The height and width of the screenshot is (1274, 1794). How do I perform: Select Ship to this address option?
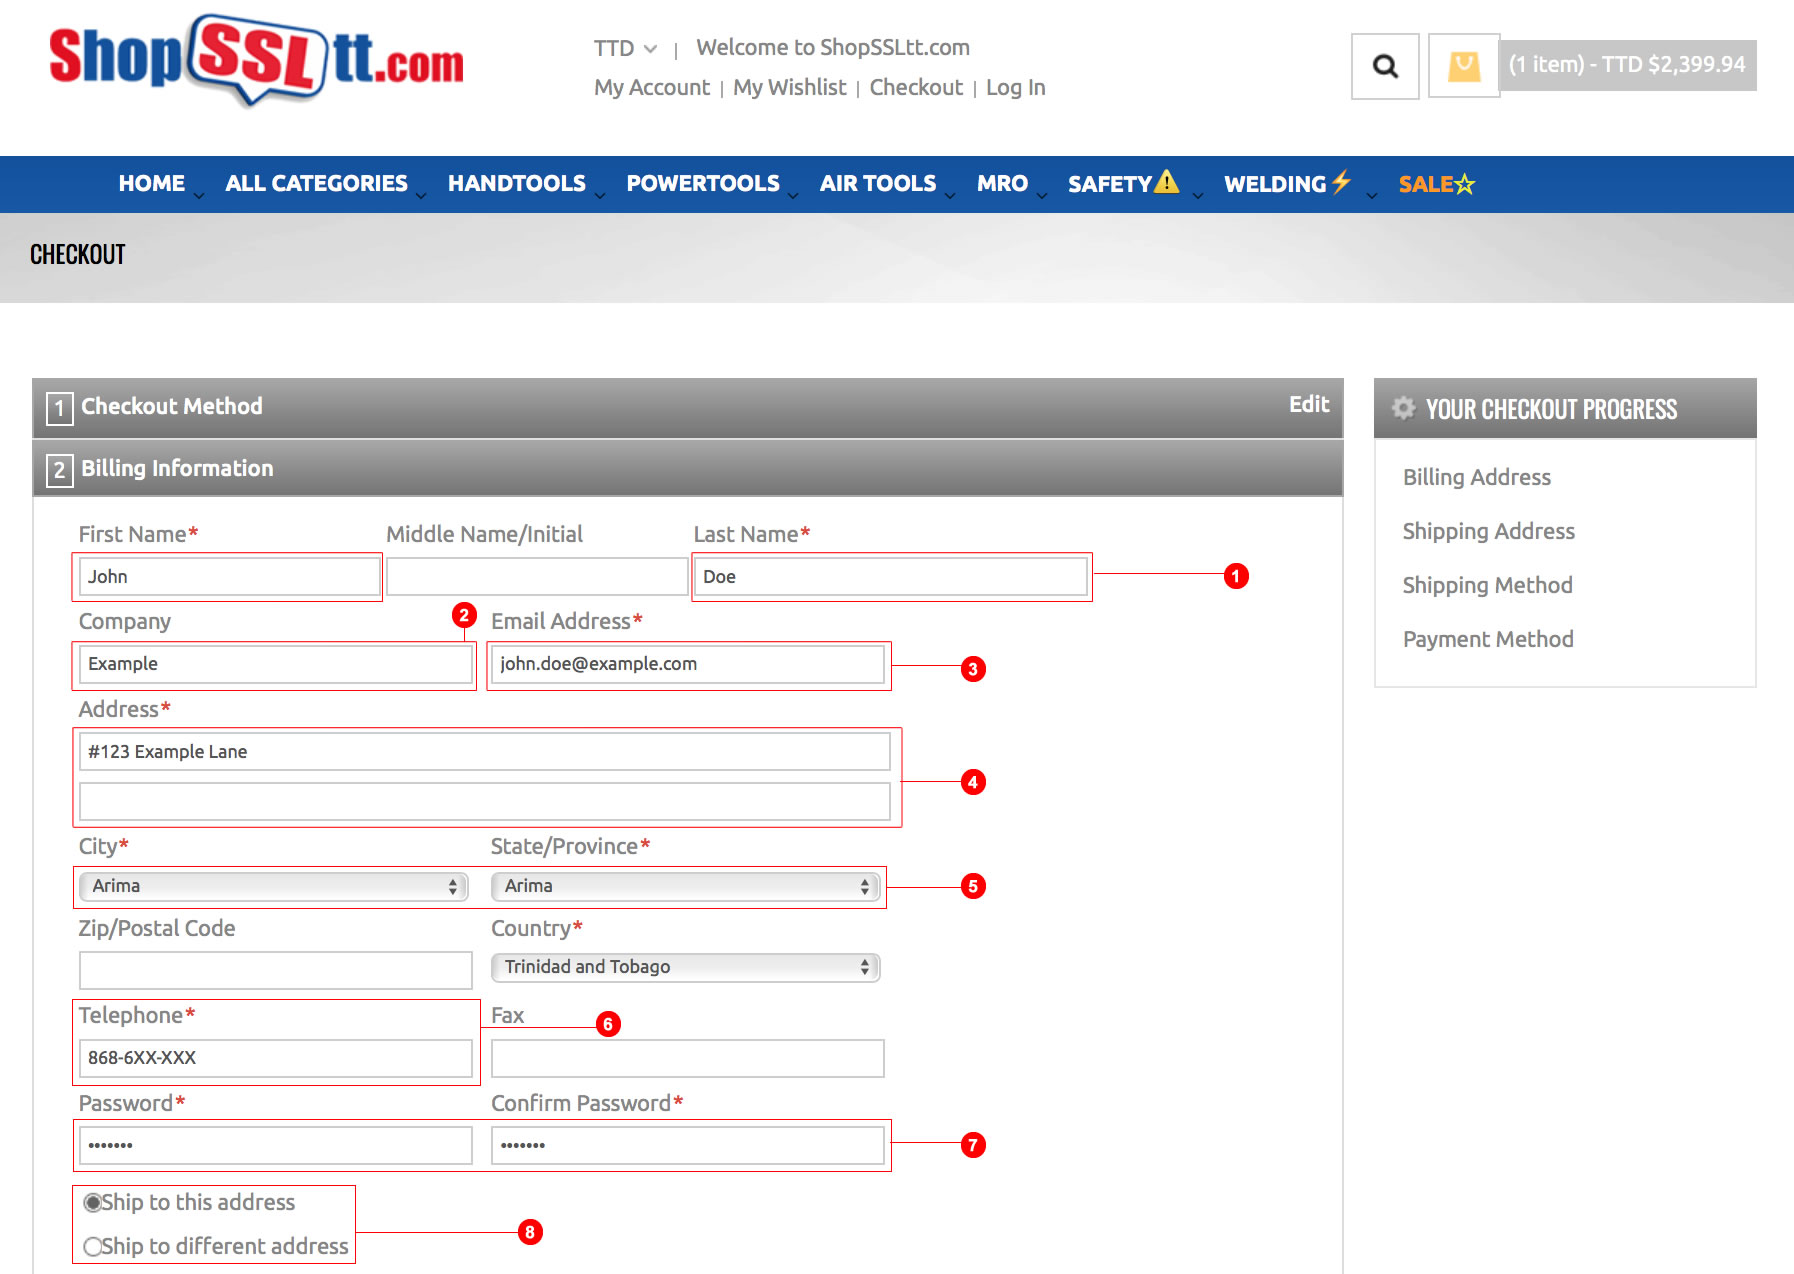[x=93, y=1202]
